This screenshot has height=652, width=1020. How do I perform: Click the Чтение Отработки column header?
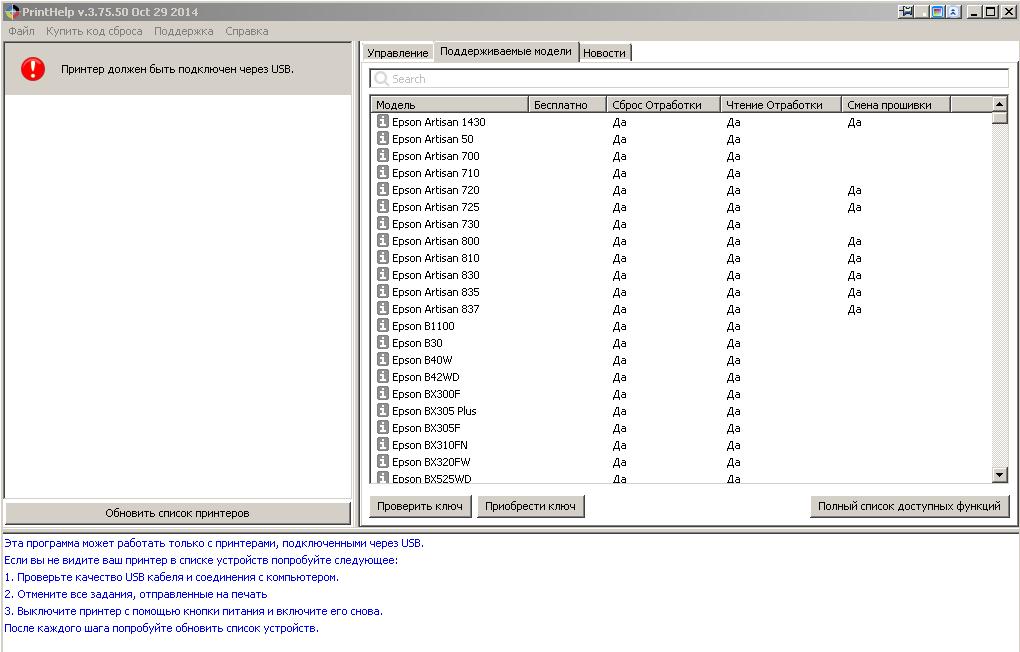click(x=781, y=105)
